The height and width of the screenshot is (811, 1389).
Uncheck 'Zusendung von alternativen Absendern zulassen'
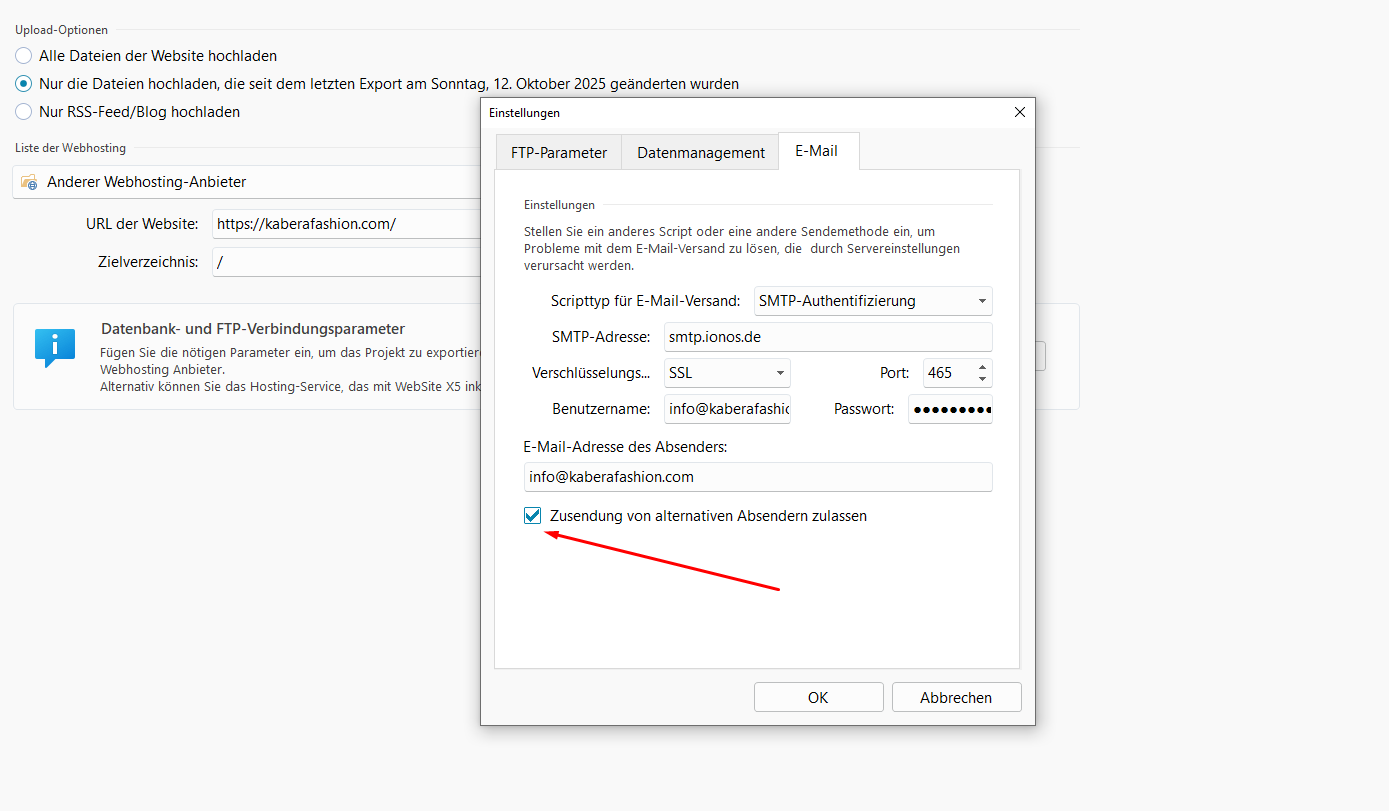(533, 516)
